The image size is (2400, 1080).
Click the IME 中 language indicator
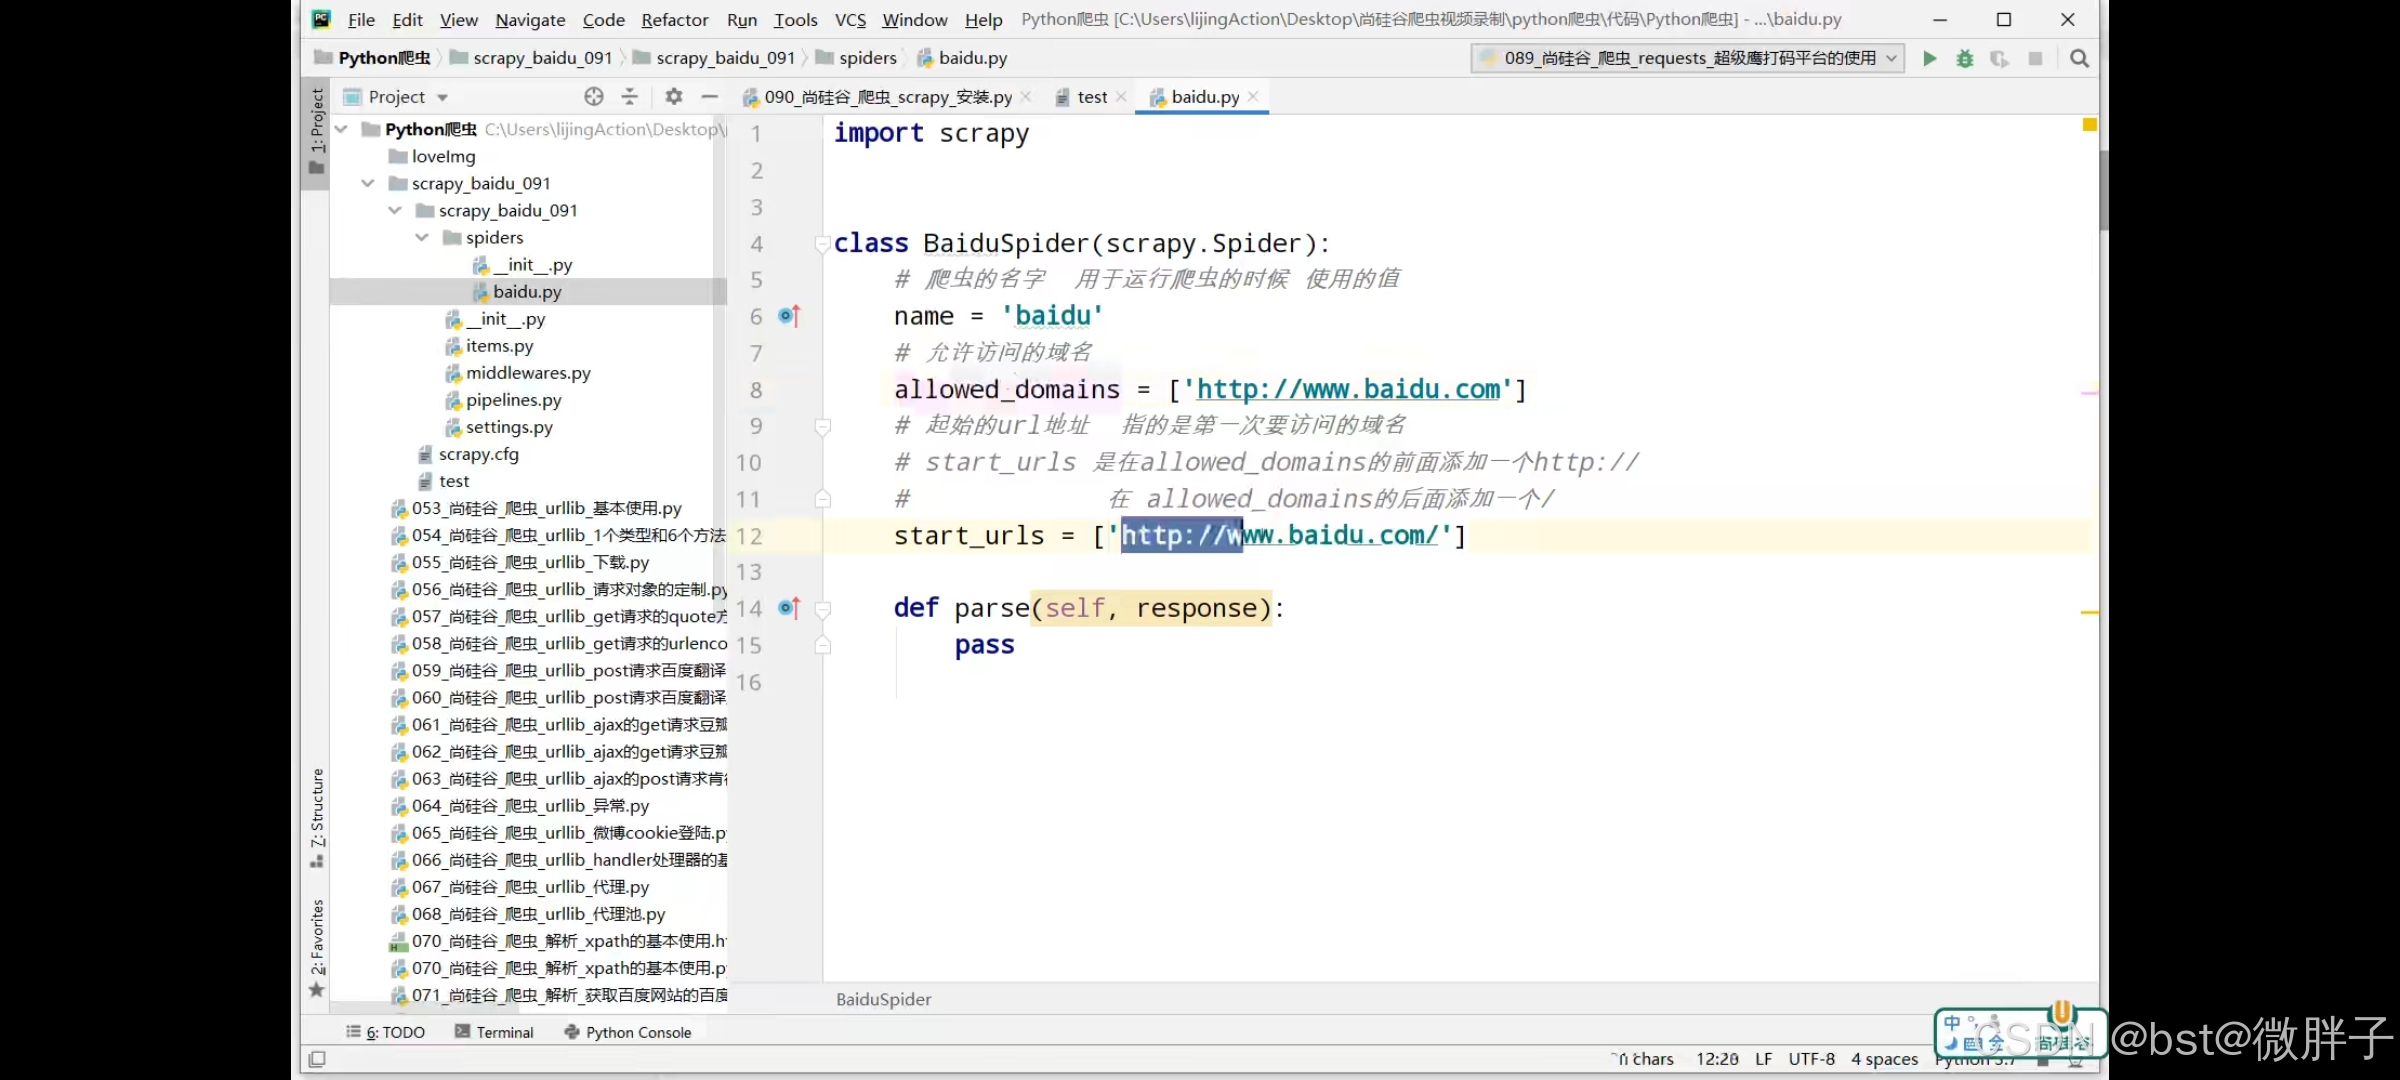point(1952,1023)
